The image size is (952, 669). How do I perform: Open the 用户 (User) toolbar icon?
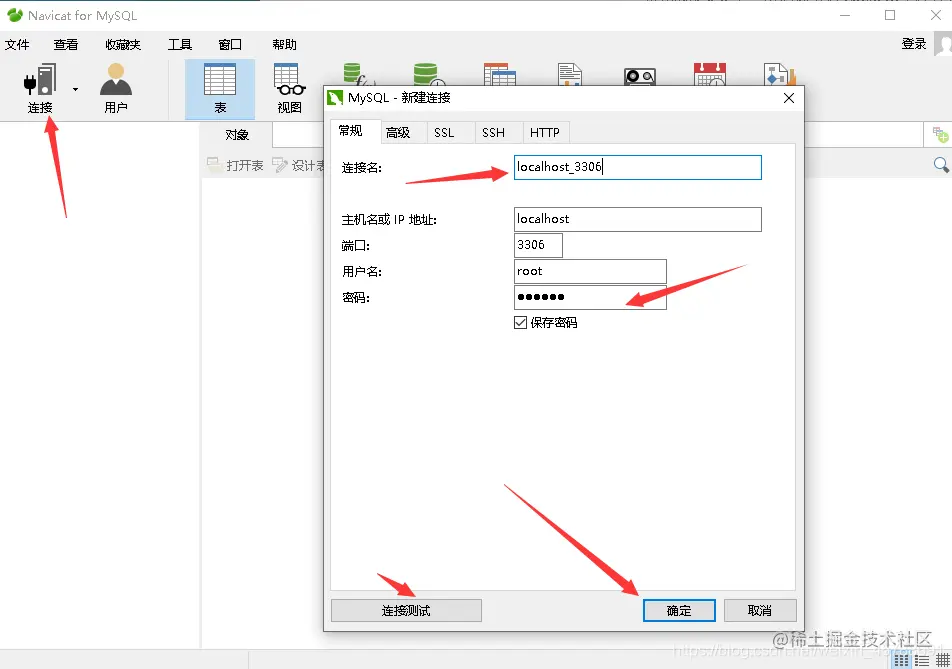click(116, 89)
